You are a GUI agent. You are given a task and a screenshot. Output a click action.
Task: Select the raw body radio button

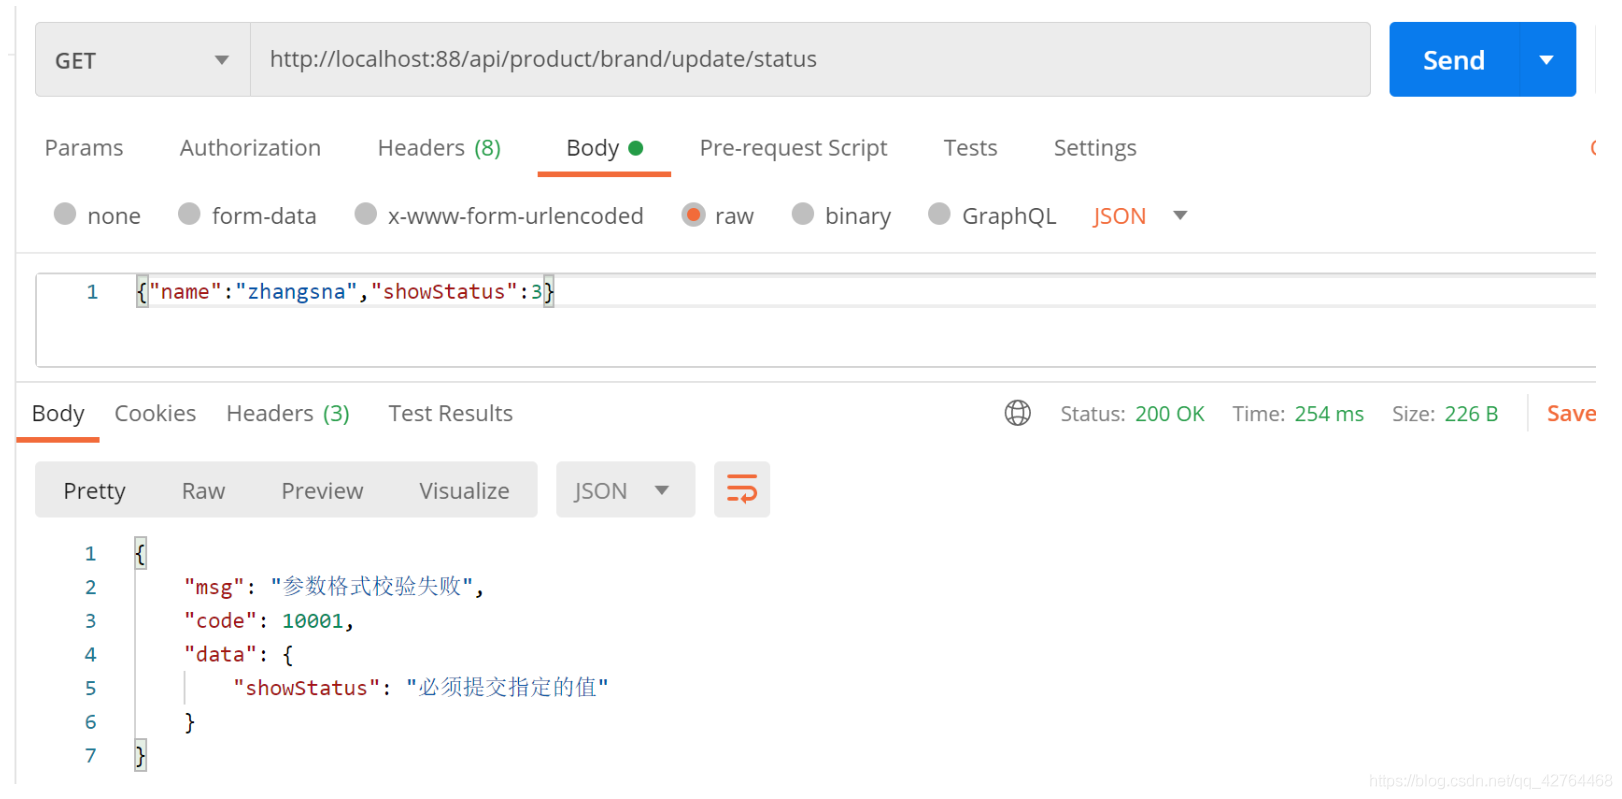click(x=693, y=215)
